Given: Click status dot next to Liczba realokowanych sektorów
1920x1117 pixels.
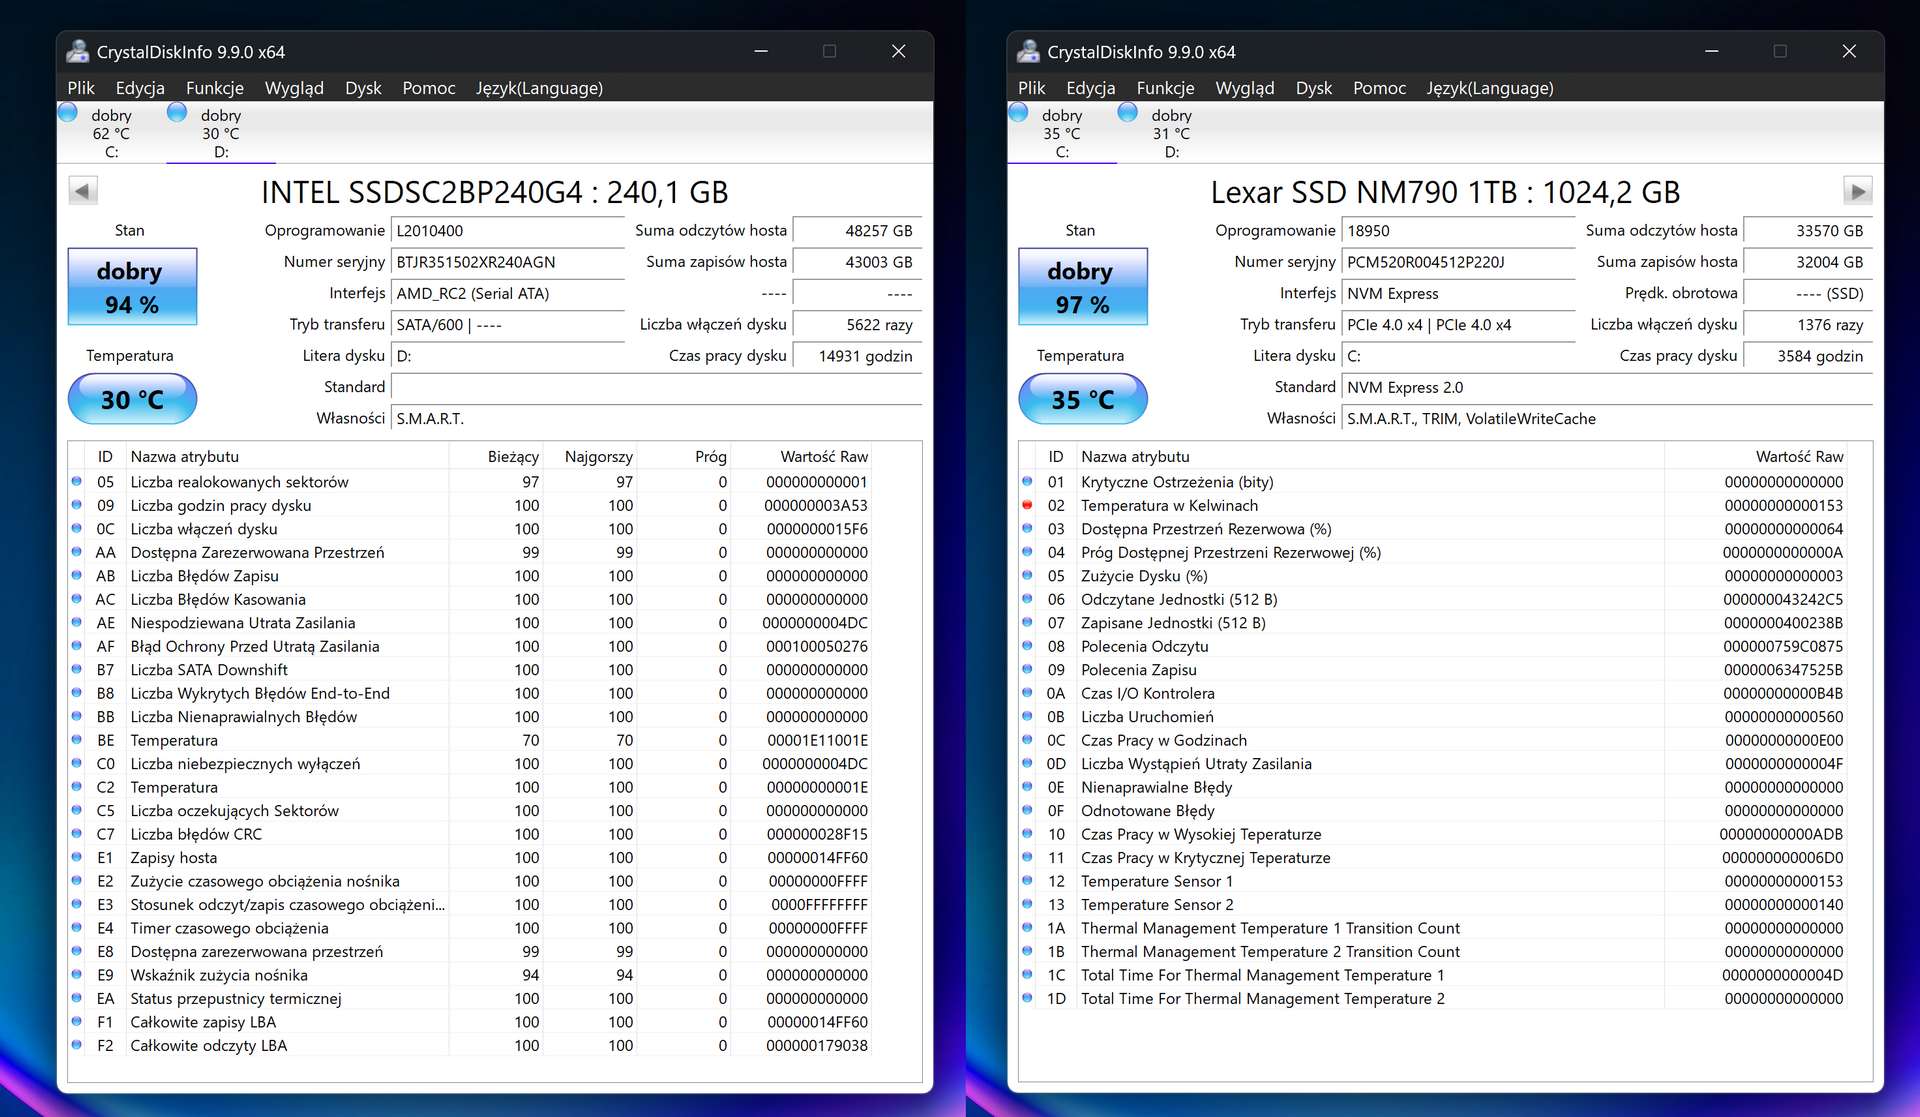Looking at the screenshot, I should (x=77, y=481).
